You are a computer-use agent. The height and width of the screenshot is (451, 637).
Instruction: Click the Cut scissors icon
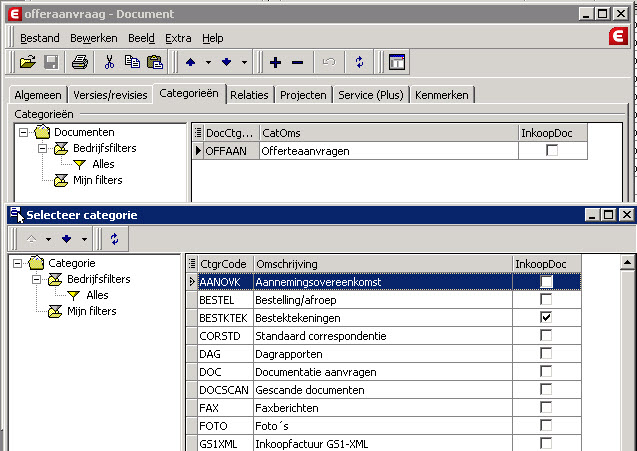point(109,62)
